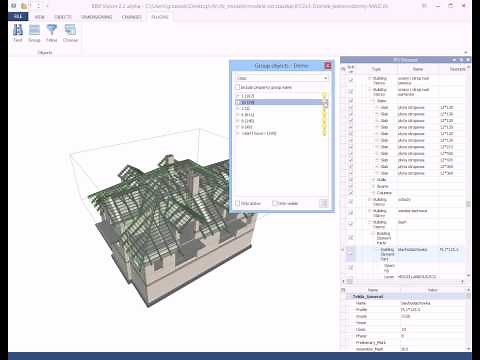Switch to the VIEW ribbon tab

40,17
